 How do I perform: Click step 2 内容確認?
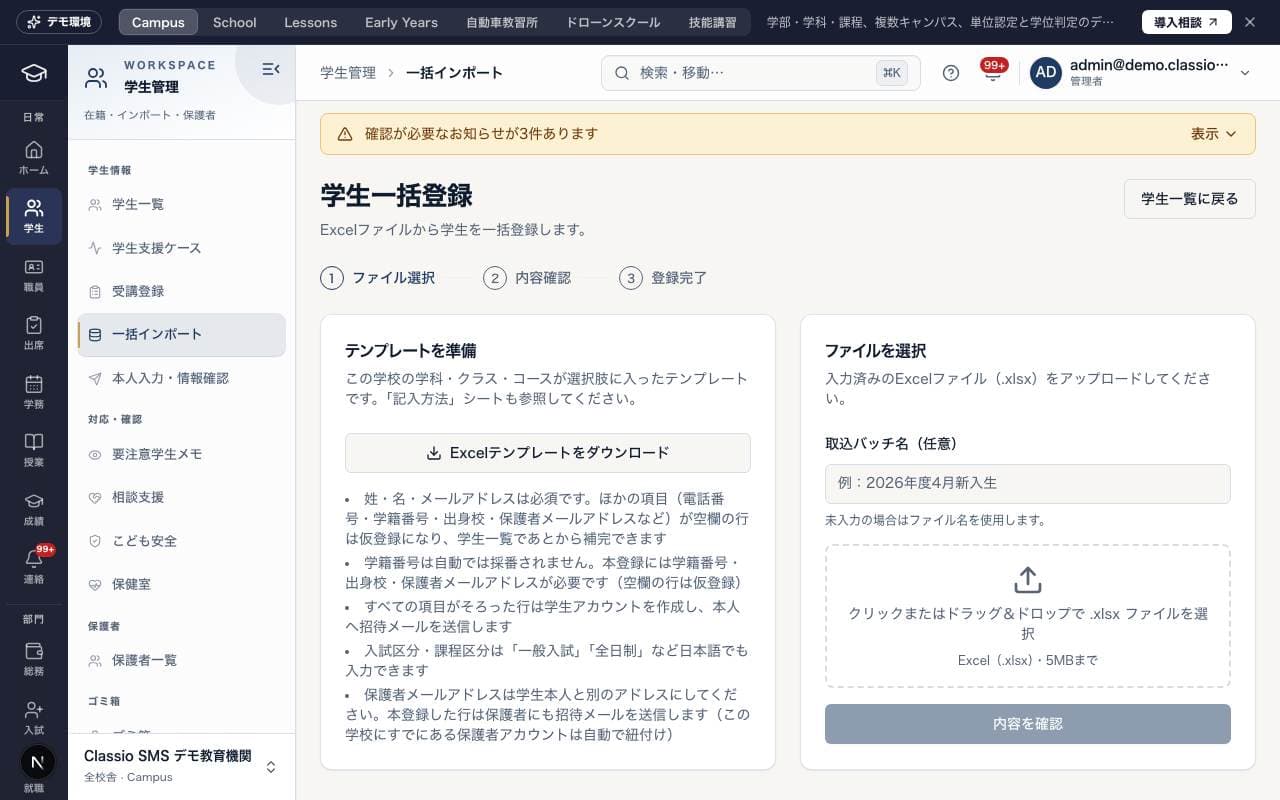click(527, 278)
